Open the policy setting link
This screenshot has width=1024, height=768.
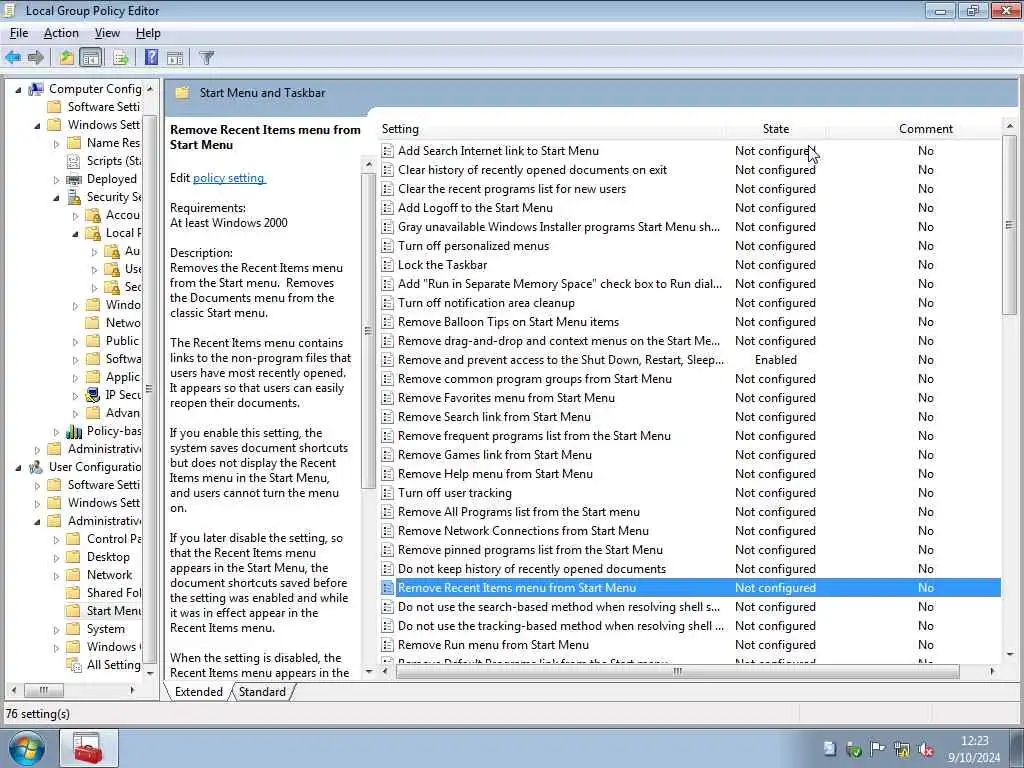(229, 178)
